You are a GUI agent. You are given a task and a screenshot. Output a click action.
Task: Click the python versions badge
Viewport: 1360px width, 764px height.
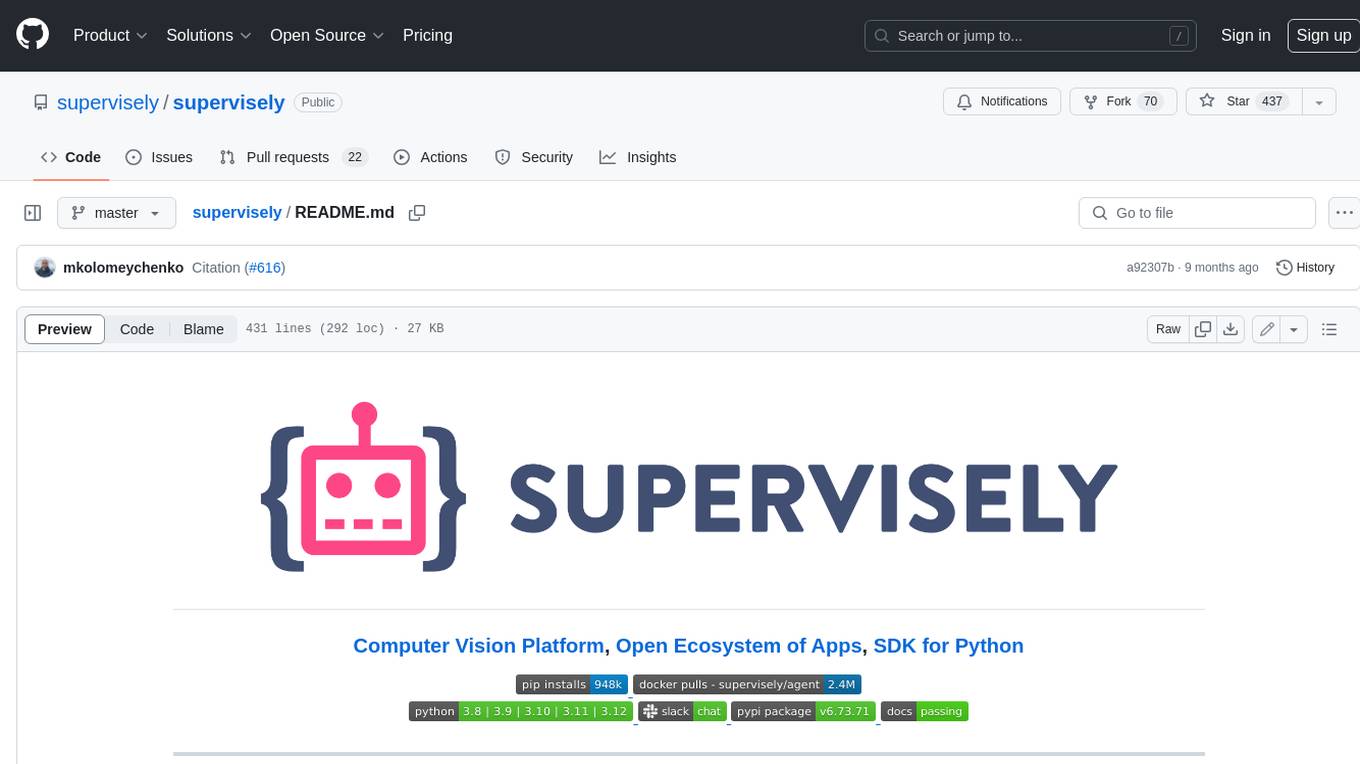click(x=521, y=711)
